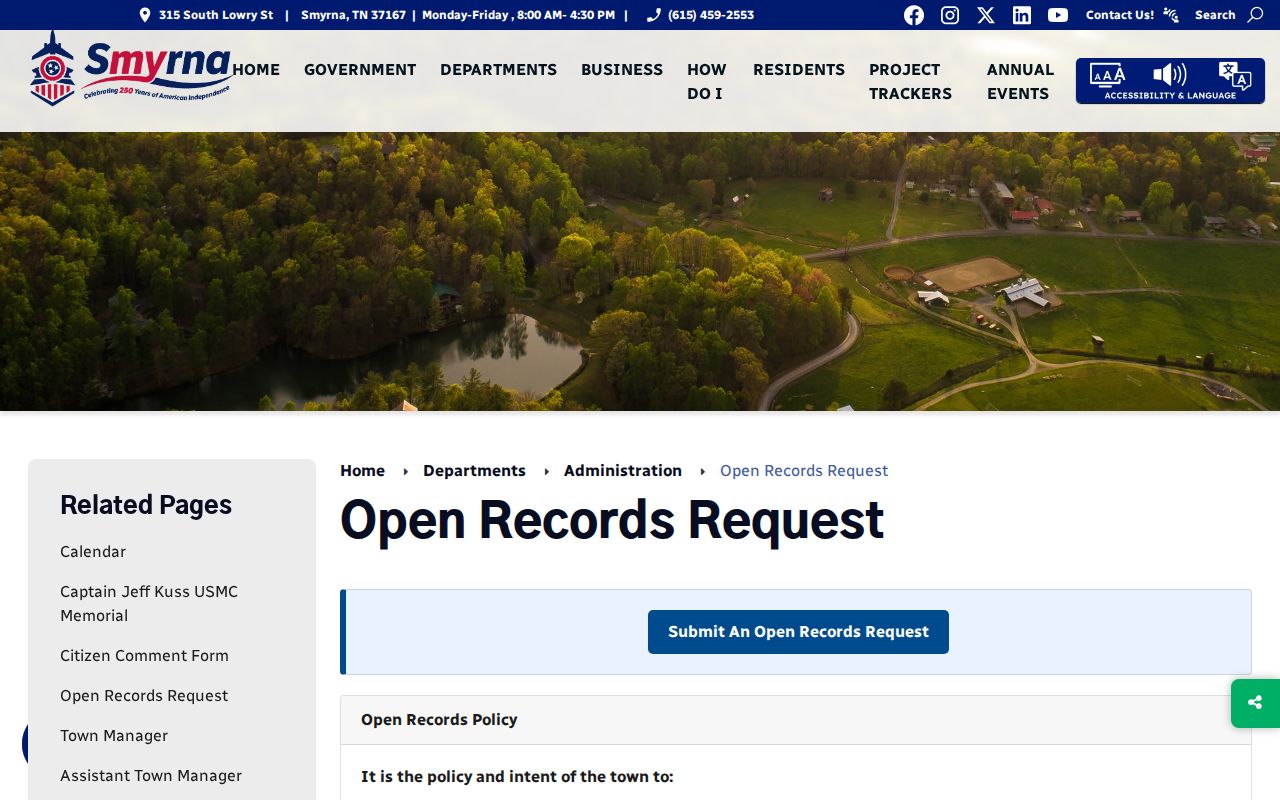1280x800 pixels.
Task: Click the Smyrna logo
Action: tap(131, 68)
